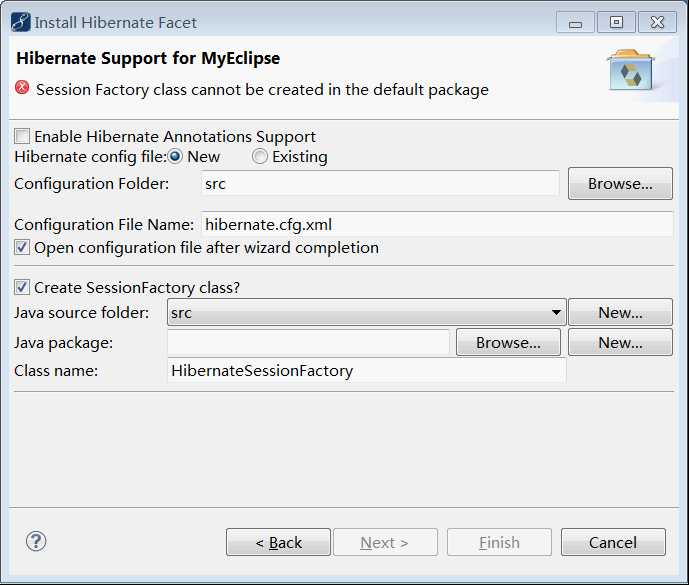Viewport: 689px width, 585px height.
Task: Click the MyEclipse app icon in title bar
Action: tap(20, 22)
